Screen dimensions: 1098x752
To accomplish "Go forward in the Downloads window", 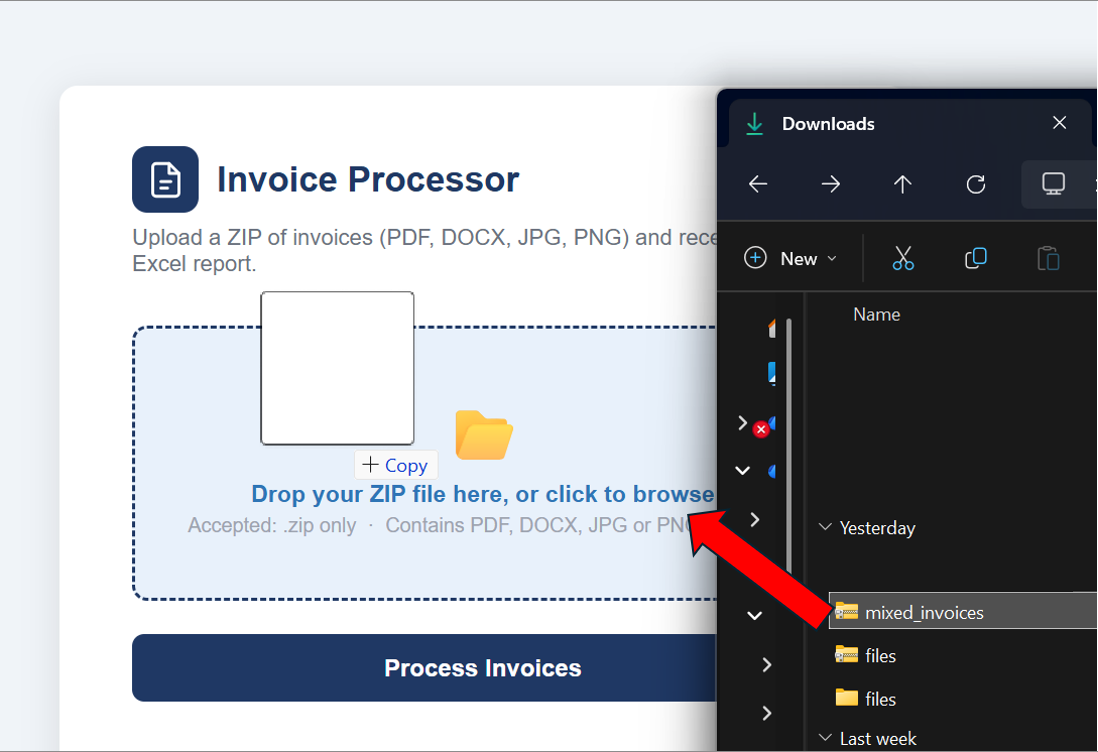I will point(831,184).
